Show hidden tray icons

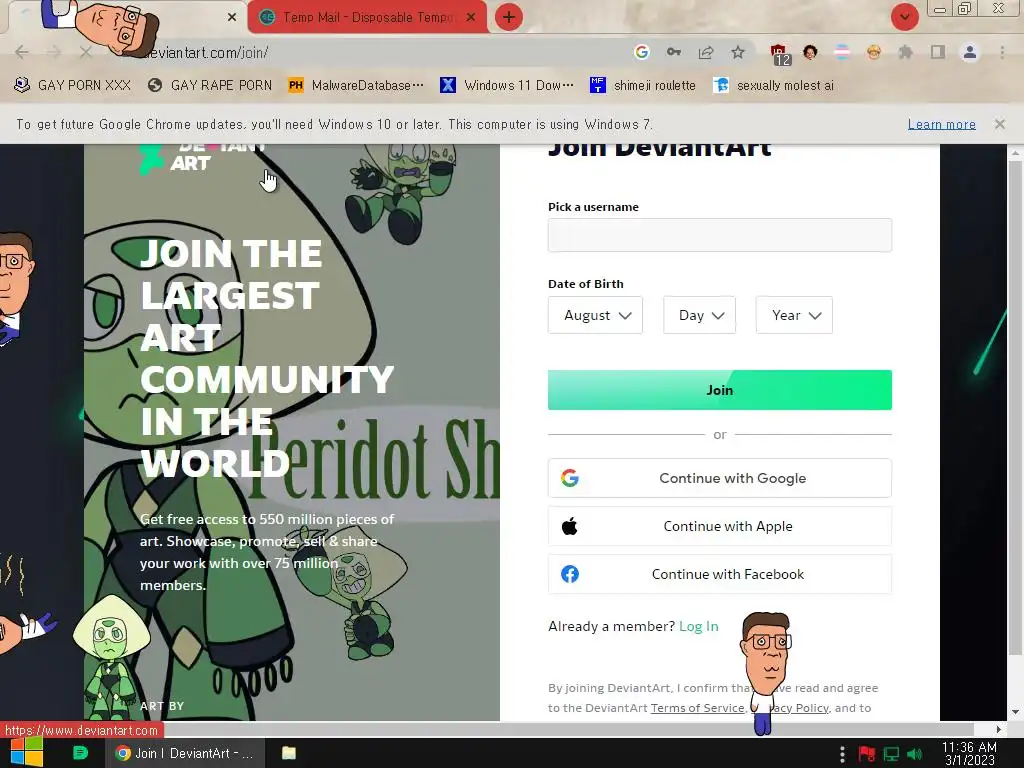pyautogui.click(x=842, y=754)
